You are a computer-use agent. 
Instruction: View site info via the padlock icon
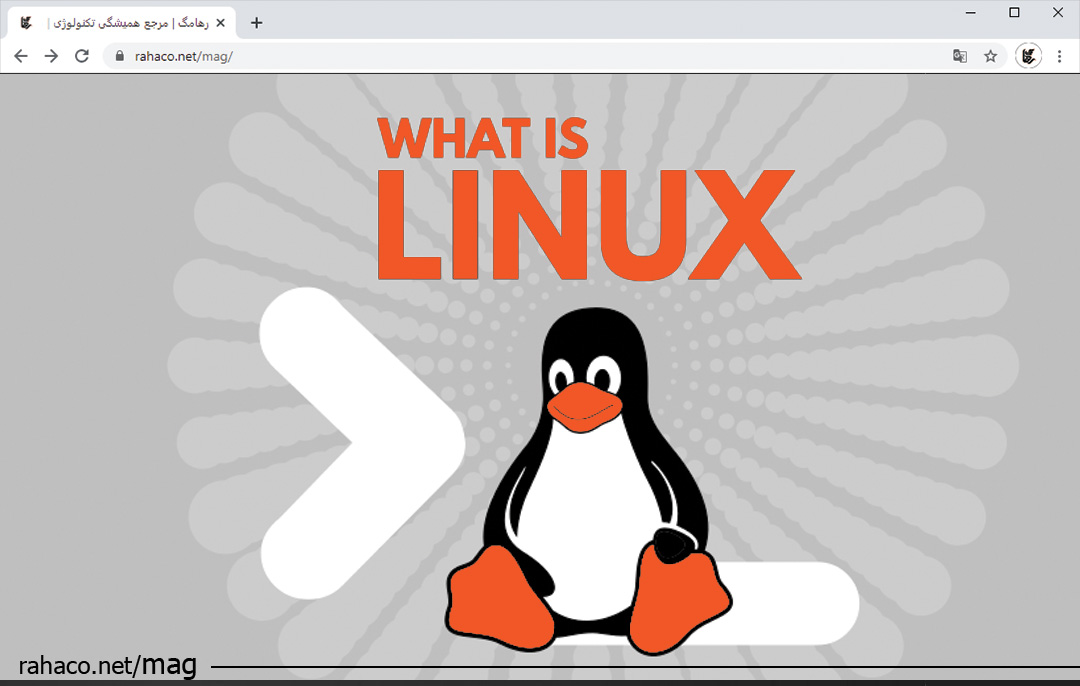pyautogui.click(x=119, y=56)
